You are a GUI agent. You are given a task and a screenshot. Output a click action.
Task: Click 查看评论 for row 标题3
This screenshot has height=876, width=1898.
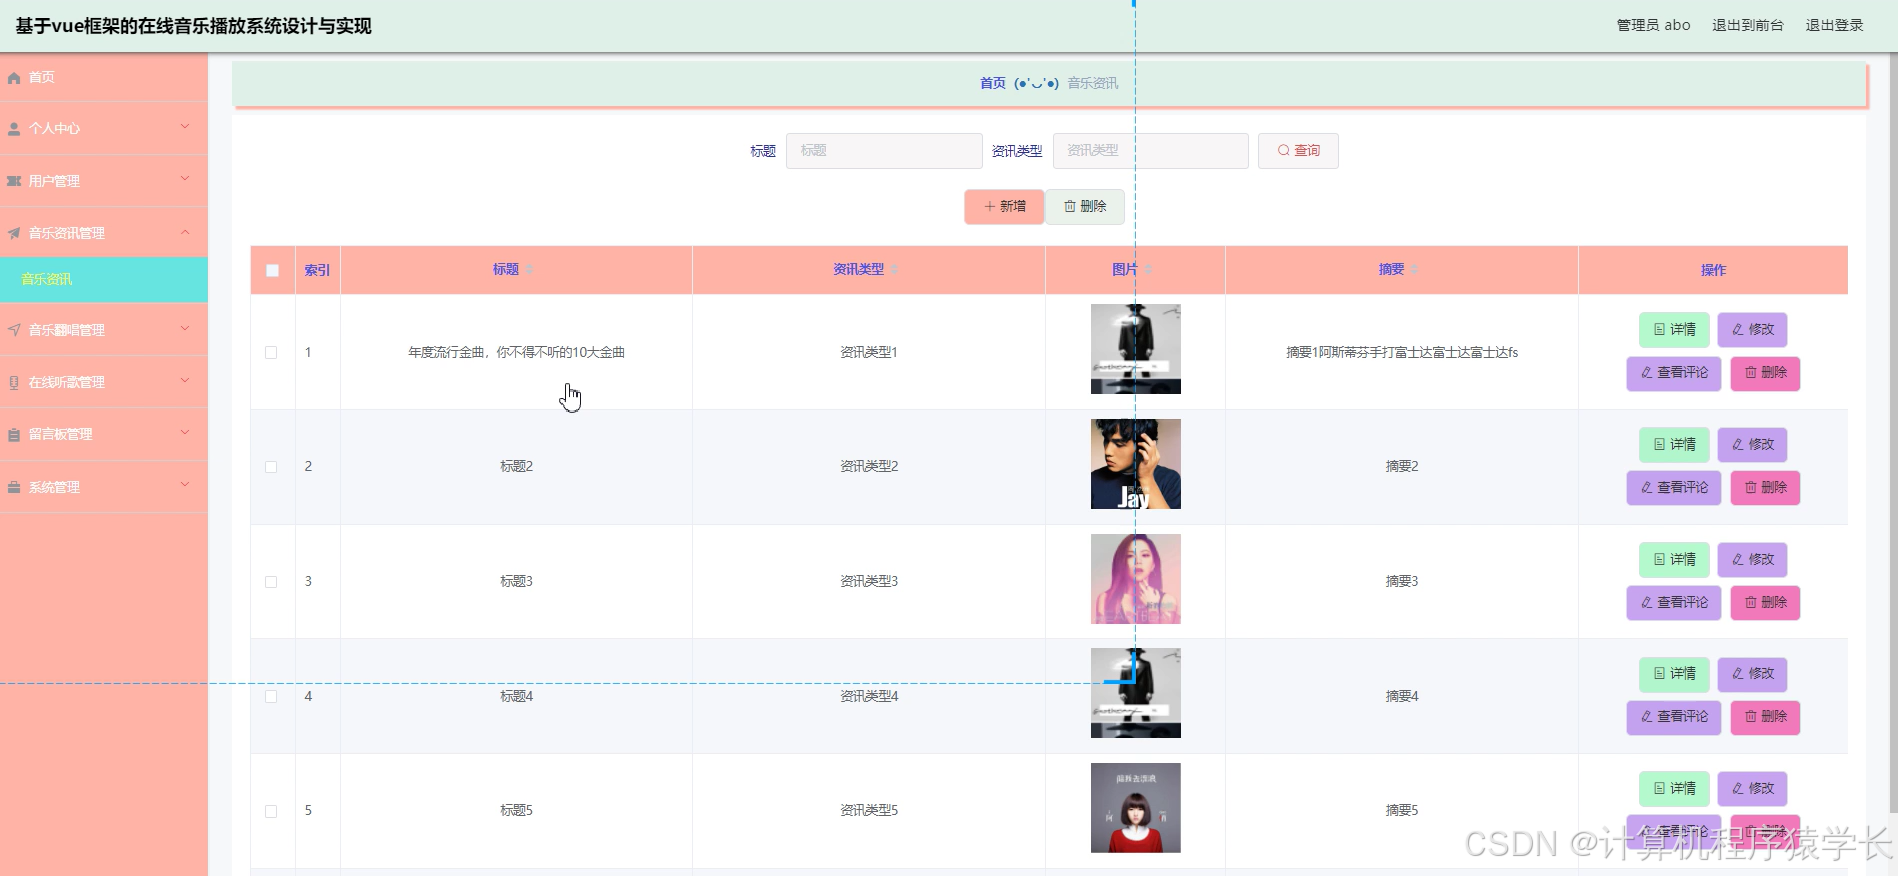[x=1674, y=602]
